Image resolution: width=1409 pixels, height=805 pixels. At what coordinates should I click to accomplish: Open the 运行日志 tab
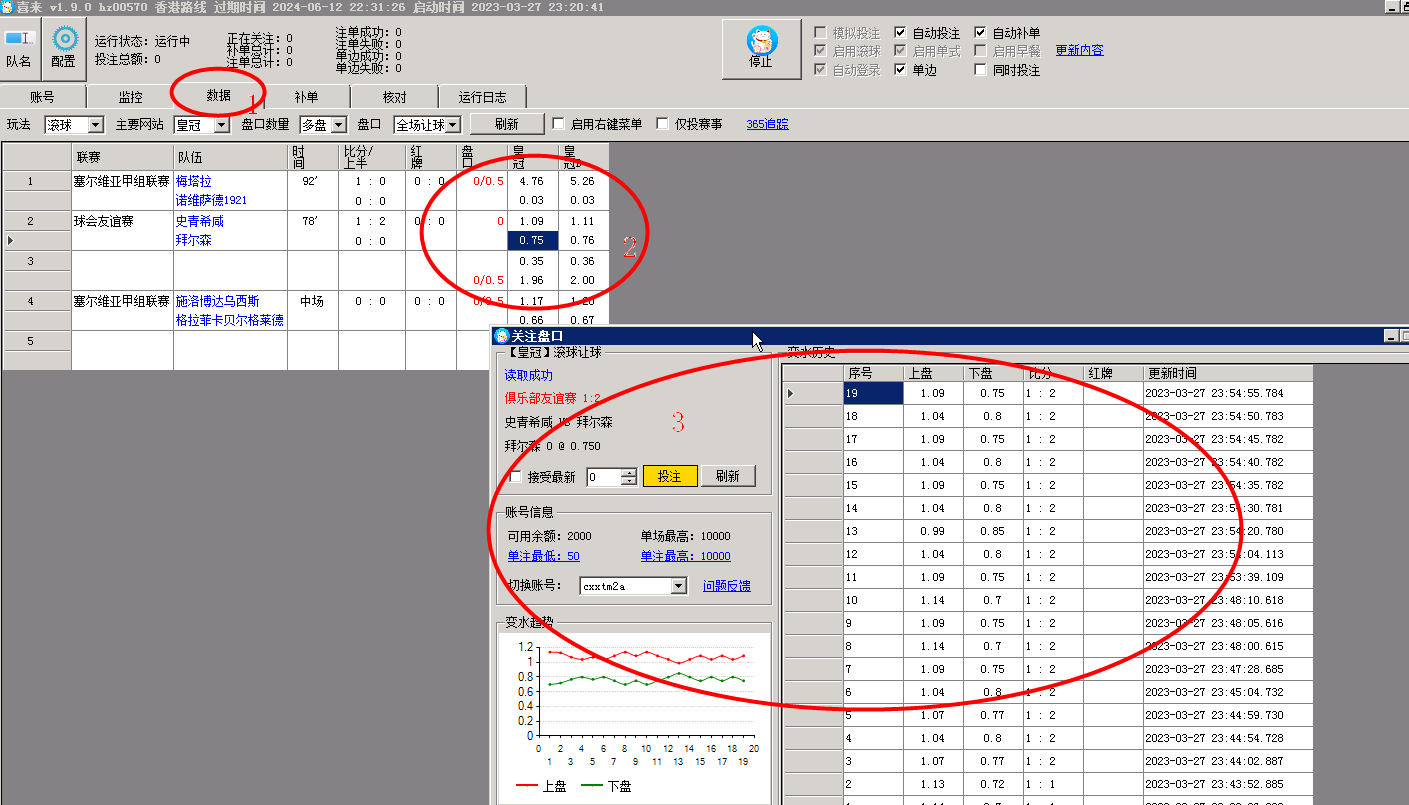tap(482, 97)
